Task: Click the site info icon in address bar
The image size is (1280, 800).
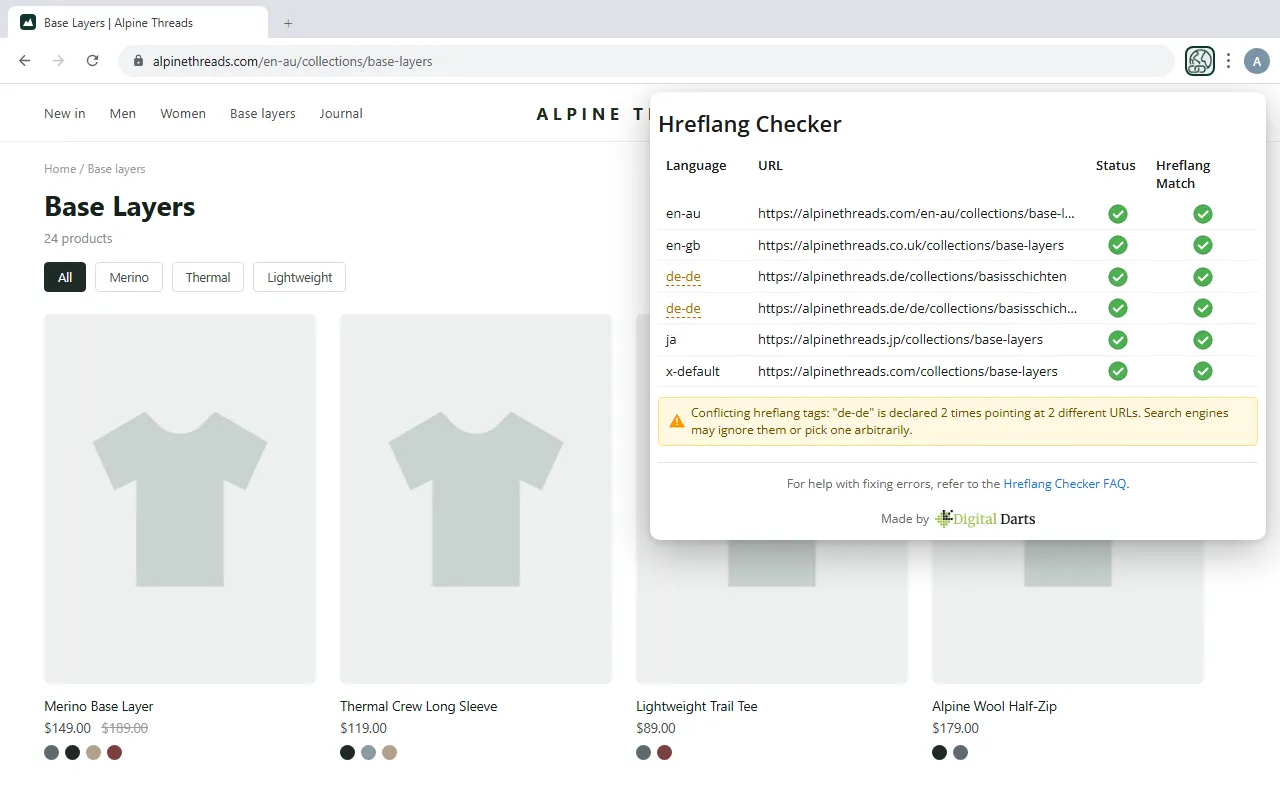Action: [x=138, y=61]
